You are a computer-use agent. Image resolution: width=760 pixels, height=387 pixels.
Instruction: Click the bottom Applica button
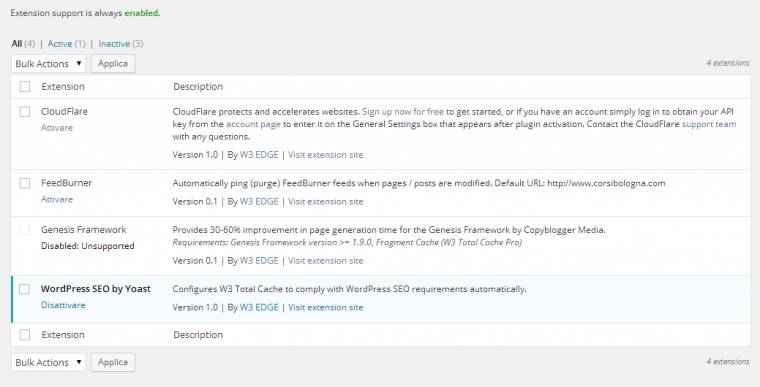tap(113, 362)
